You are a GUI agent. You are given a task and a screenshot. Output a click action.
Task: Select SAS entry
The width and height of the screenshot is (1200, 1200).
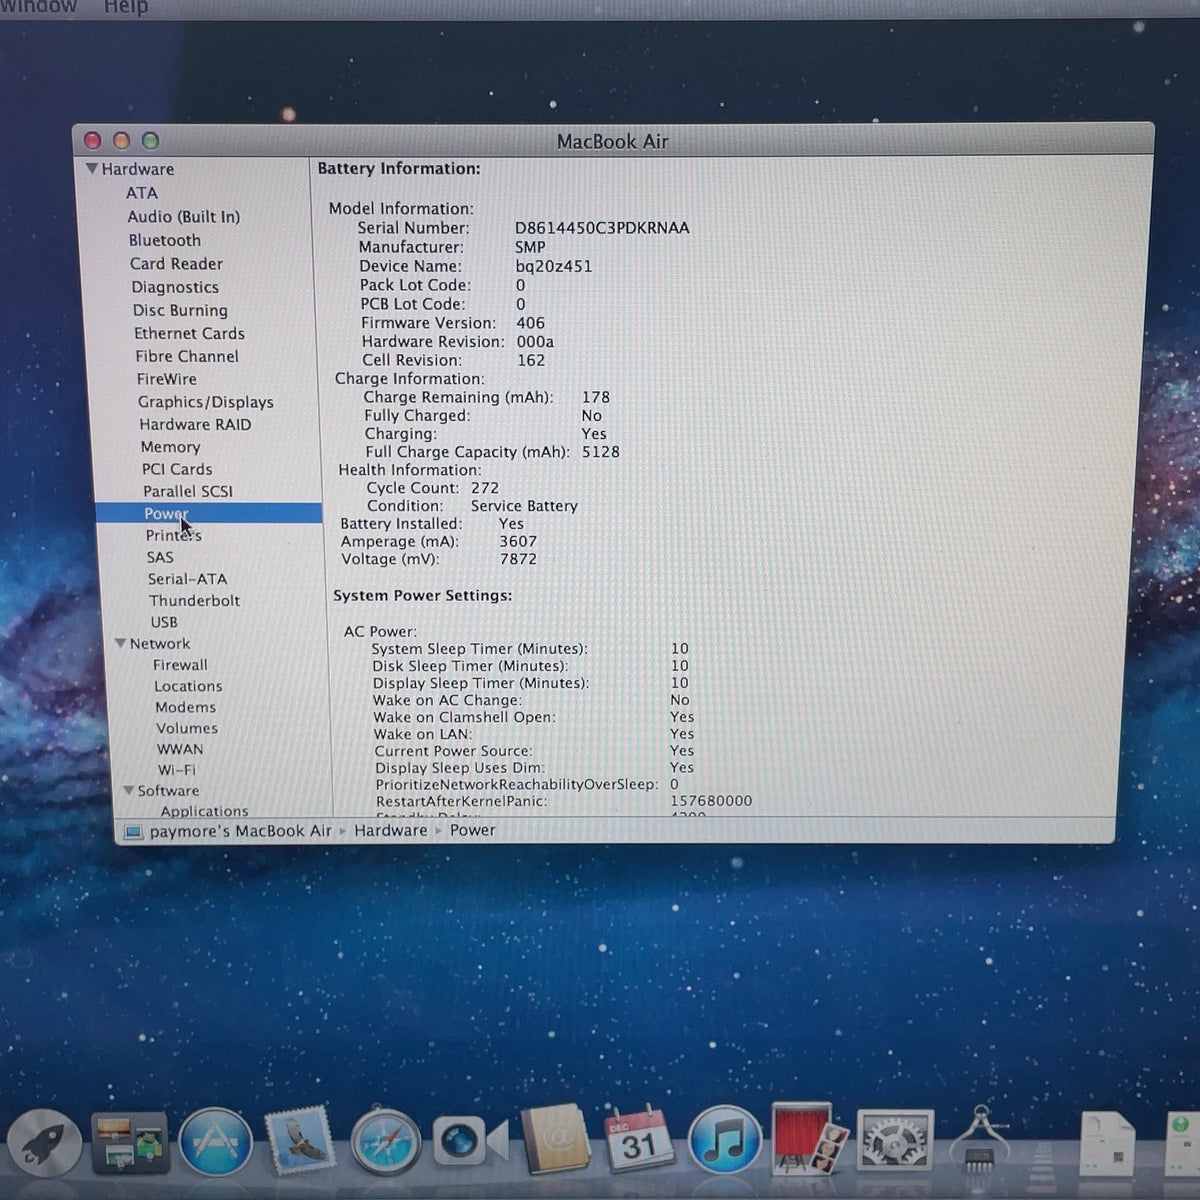click(160, 557)
